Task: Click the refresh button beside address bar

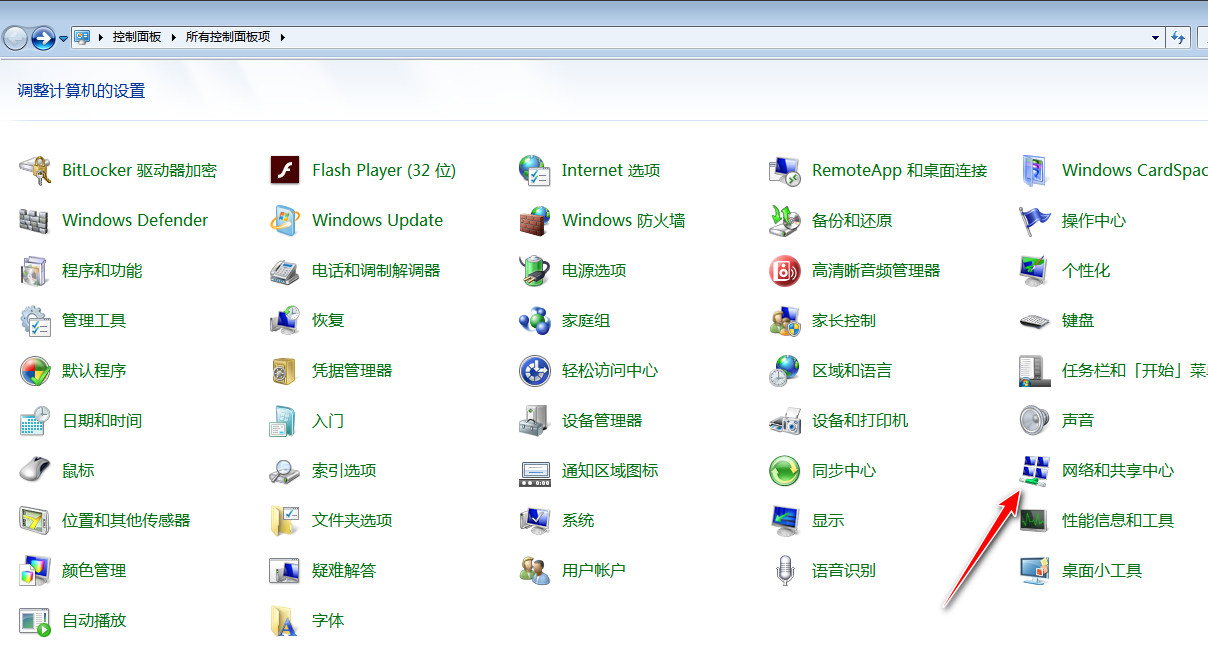Action: tap(1178, 37)
